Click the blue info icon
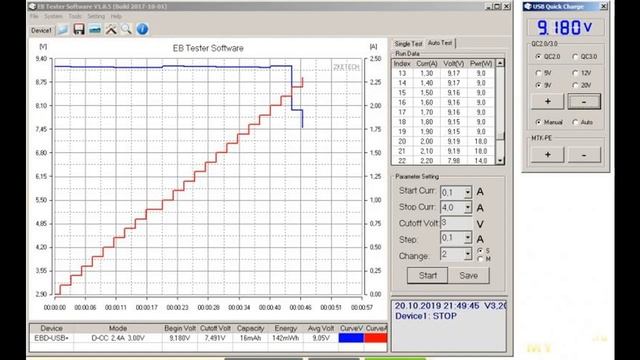 142,29
